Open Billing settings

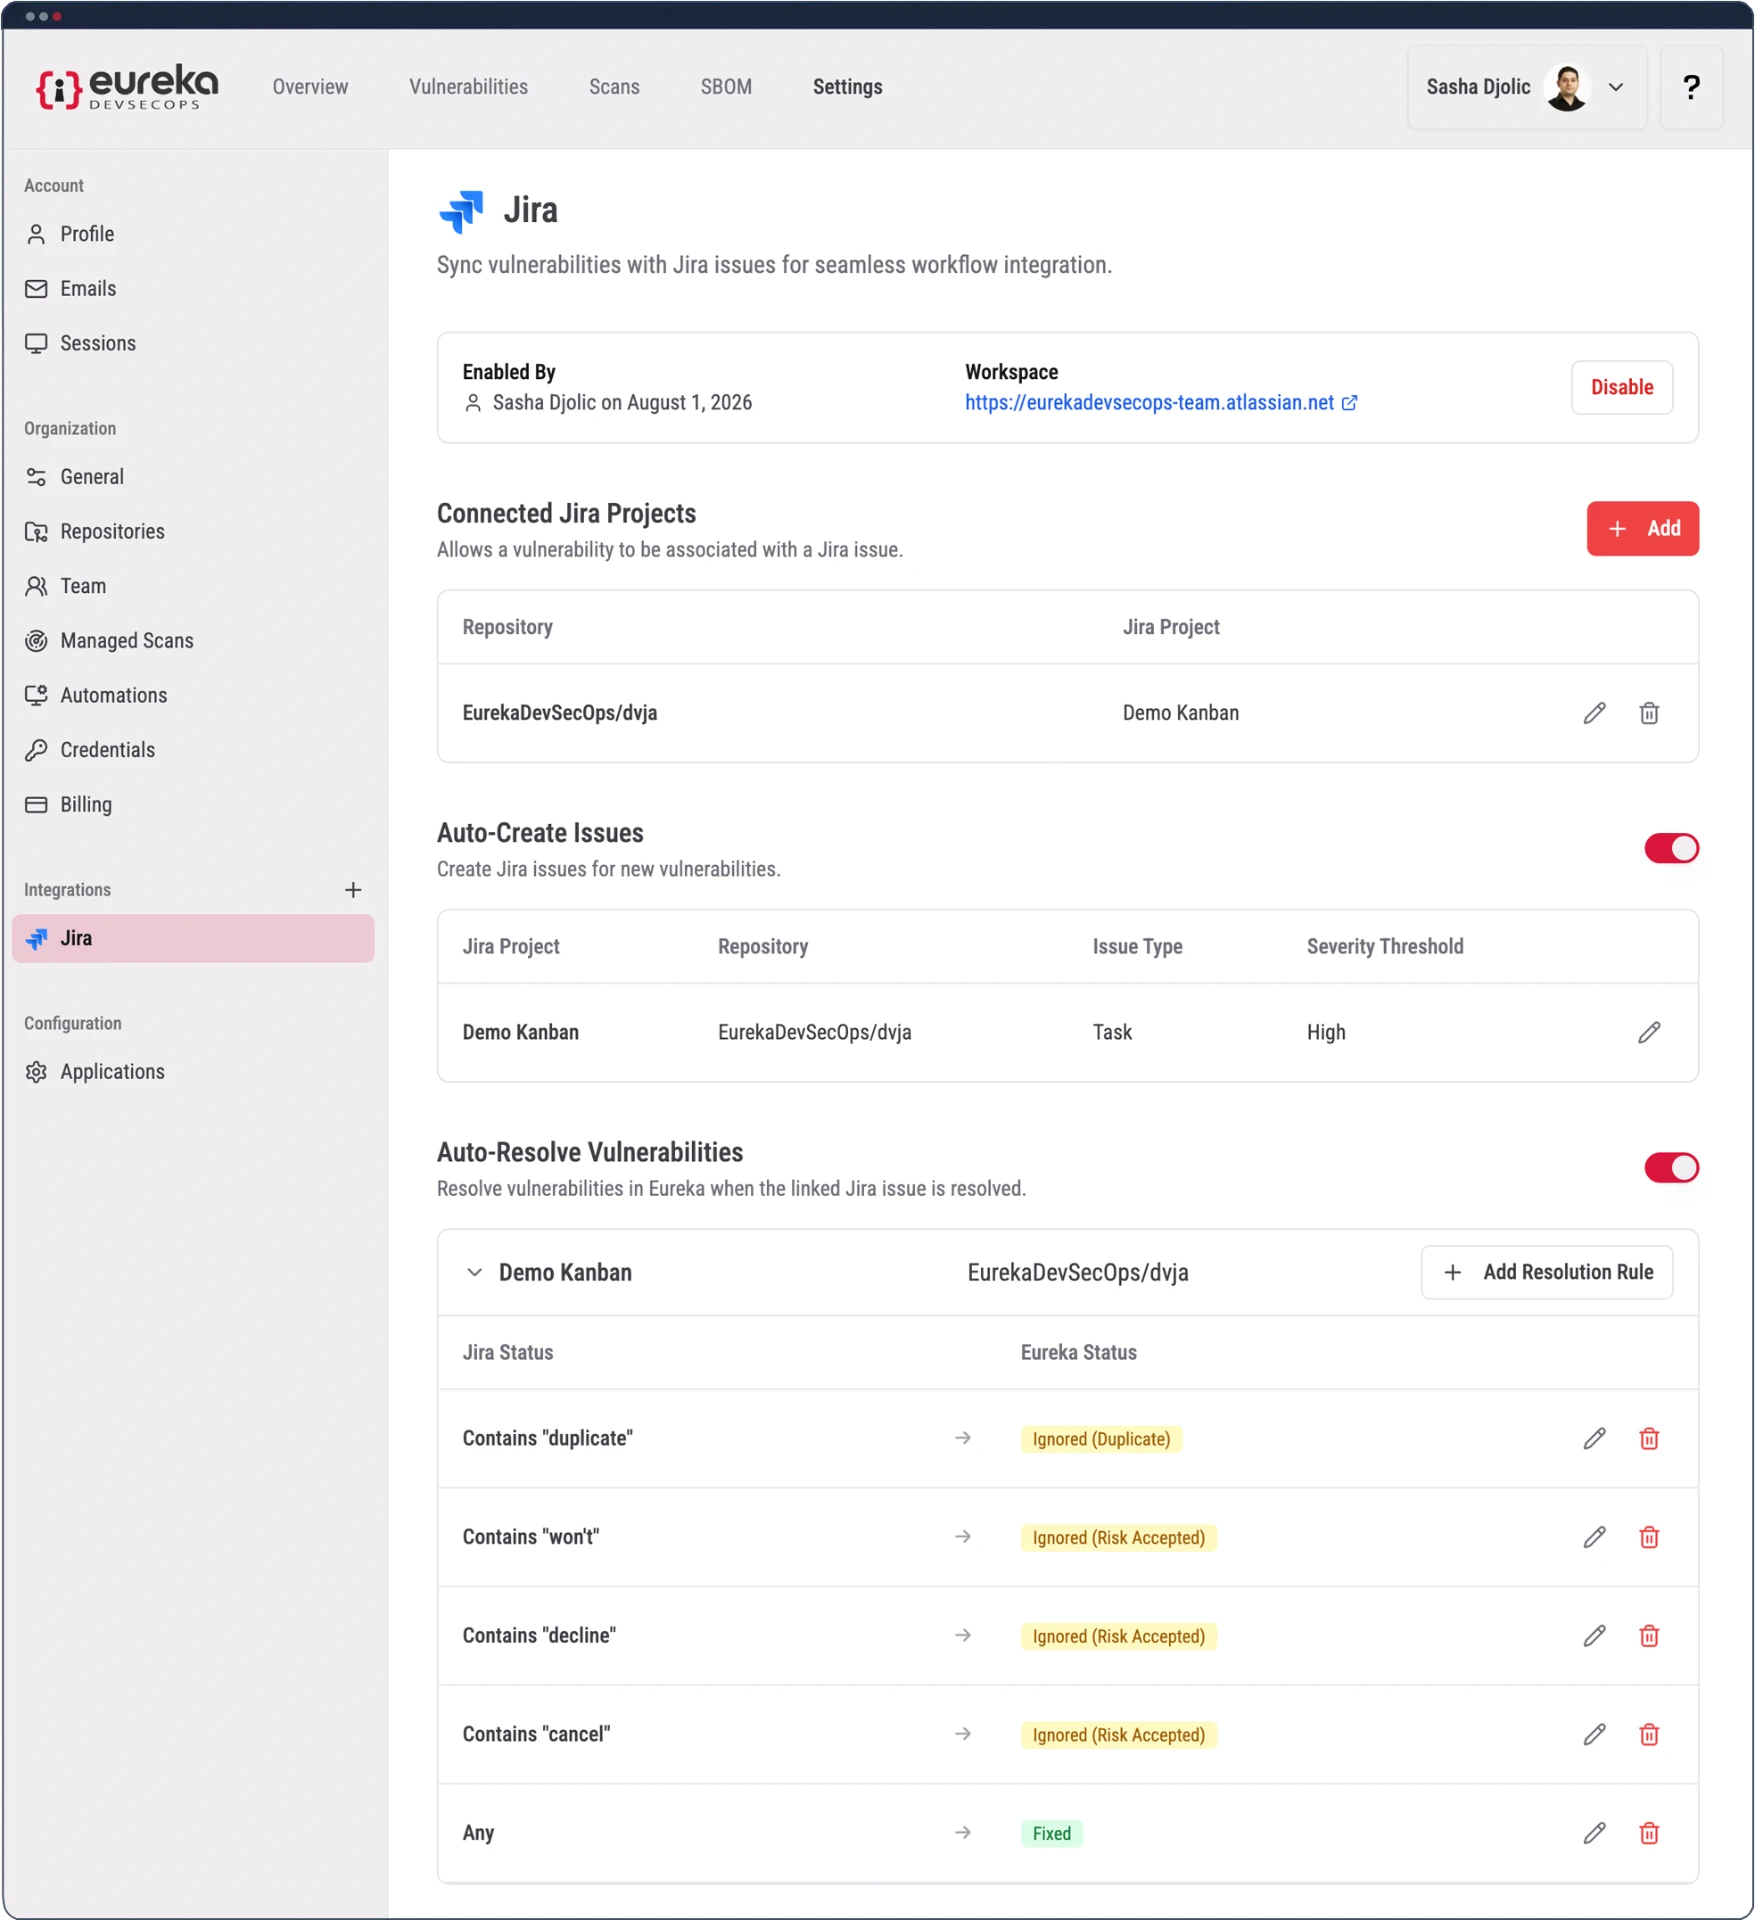[193, 805]
